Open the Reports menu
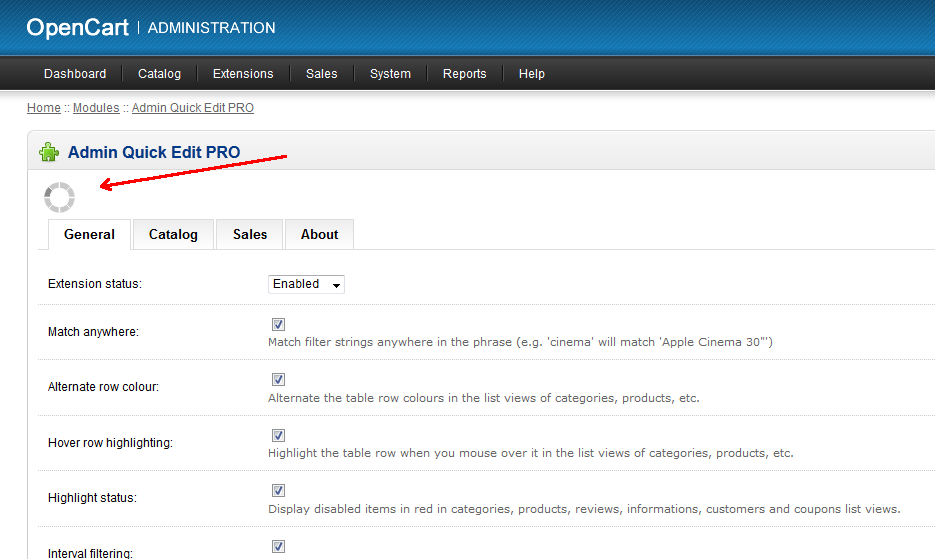This screenshot has height=559, width=935. point(465,73)
